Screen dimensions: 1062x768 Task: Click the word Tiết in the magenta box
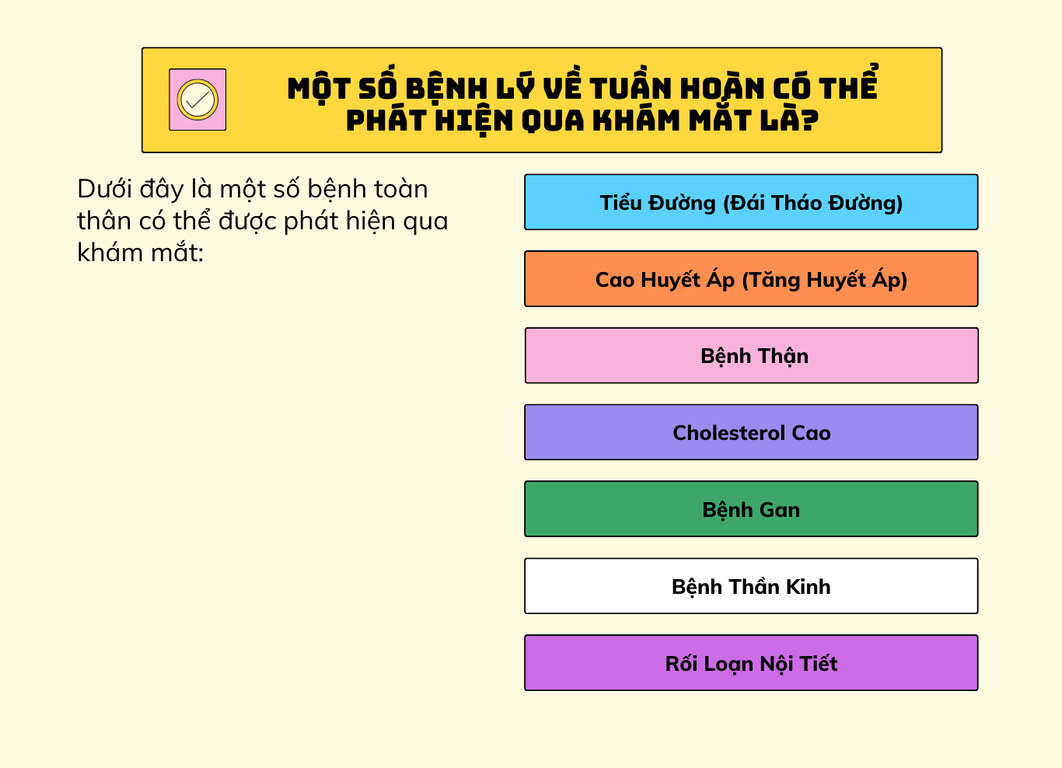point(819,663)
